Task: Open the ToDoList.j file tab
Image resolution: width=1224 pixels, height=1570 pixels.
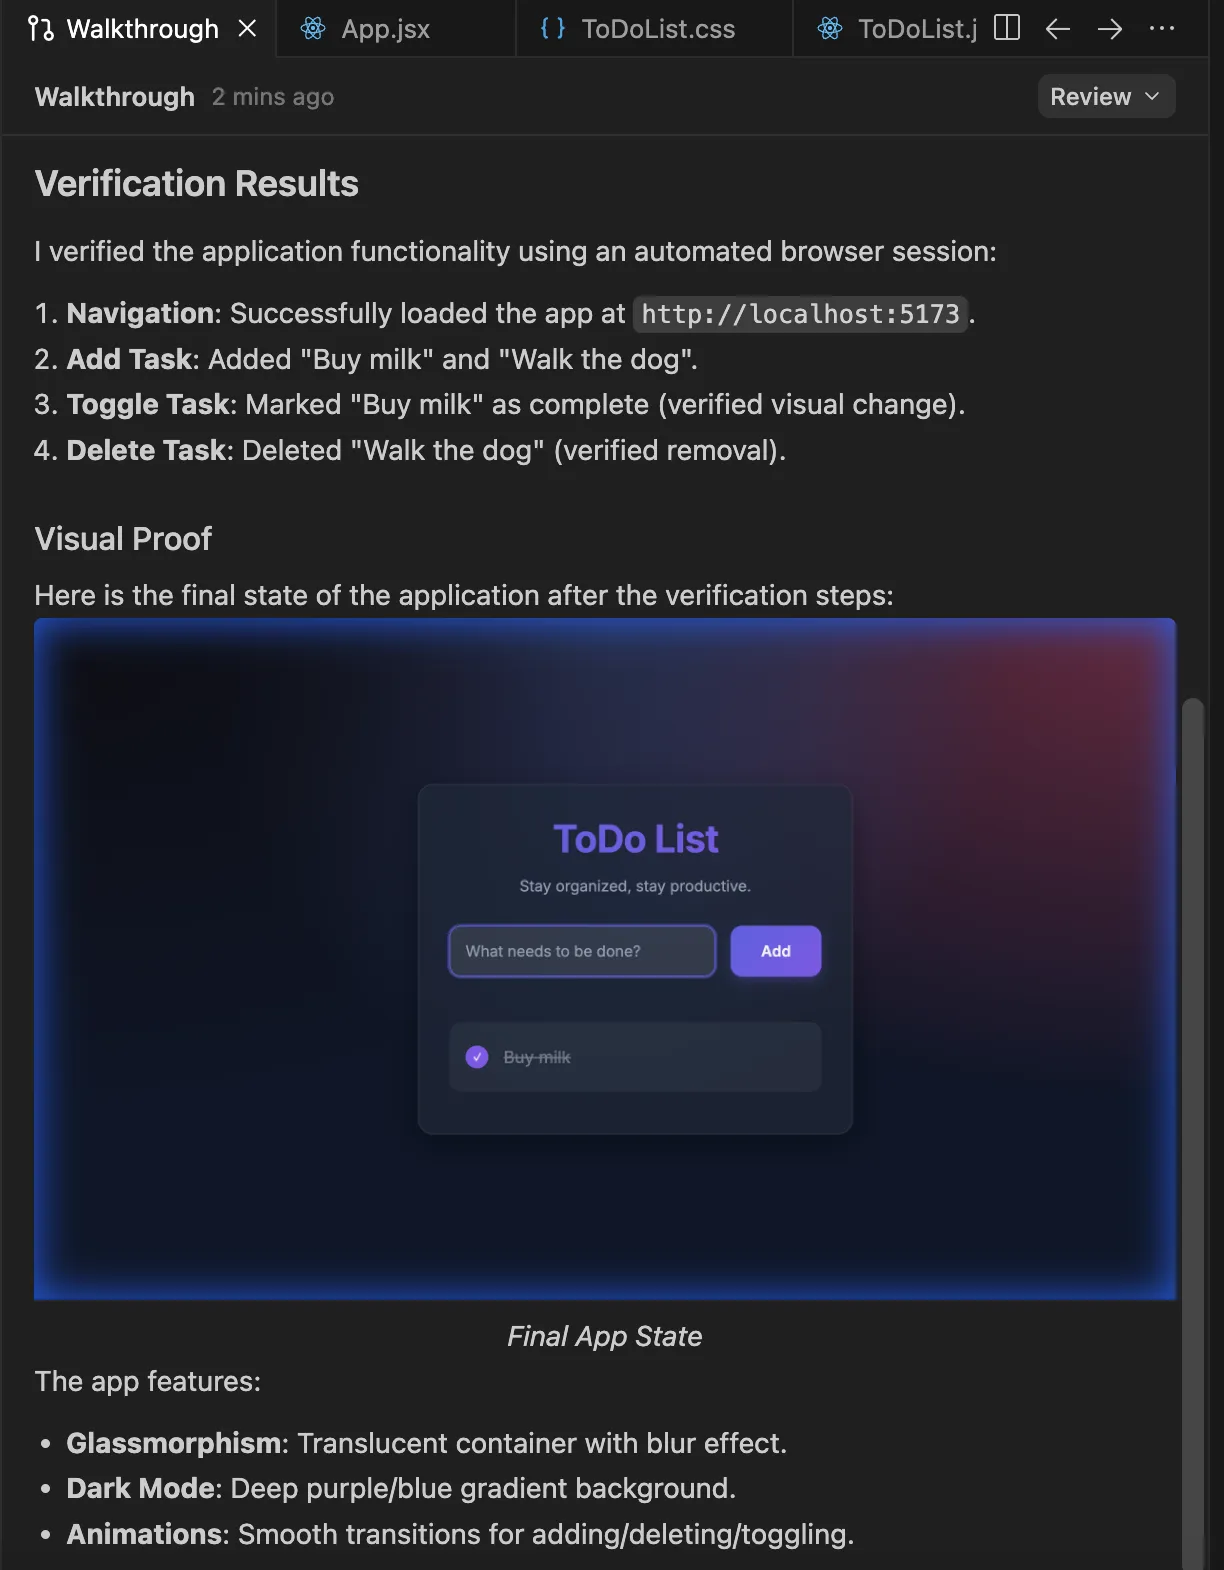Action: (916, 29)
